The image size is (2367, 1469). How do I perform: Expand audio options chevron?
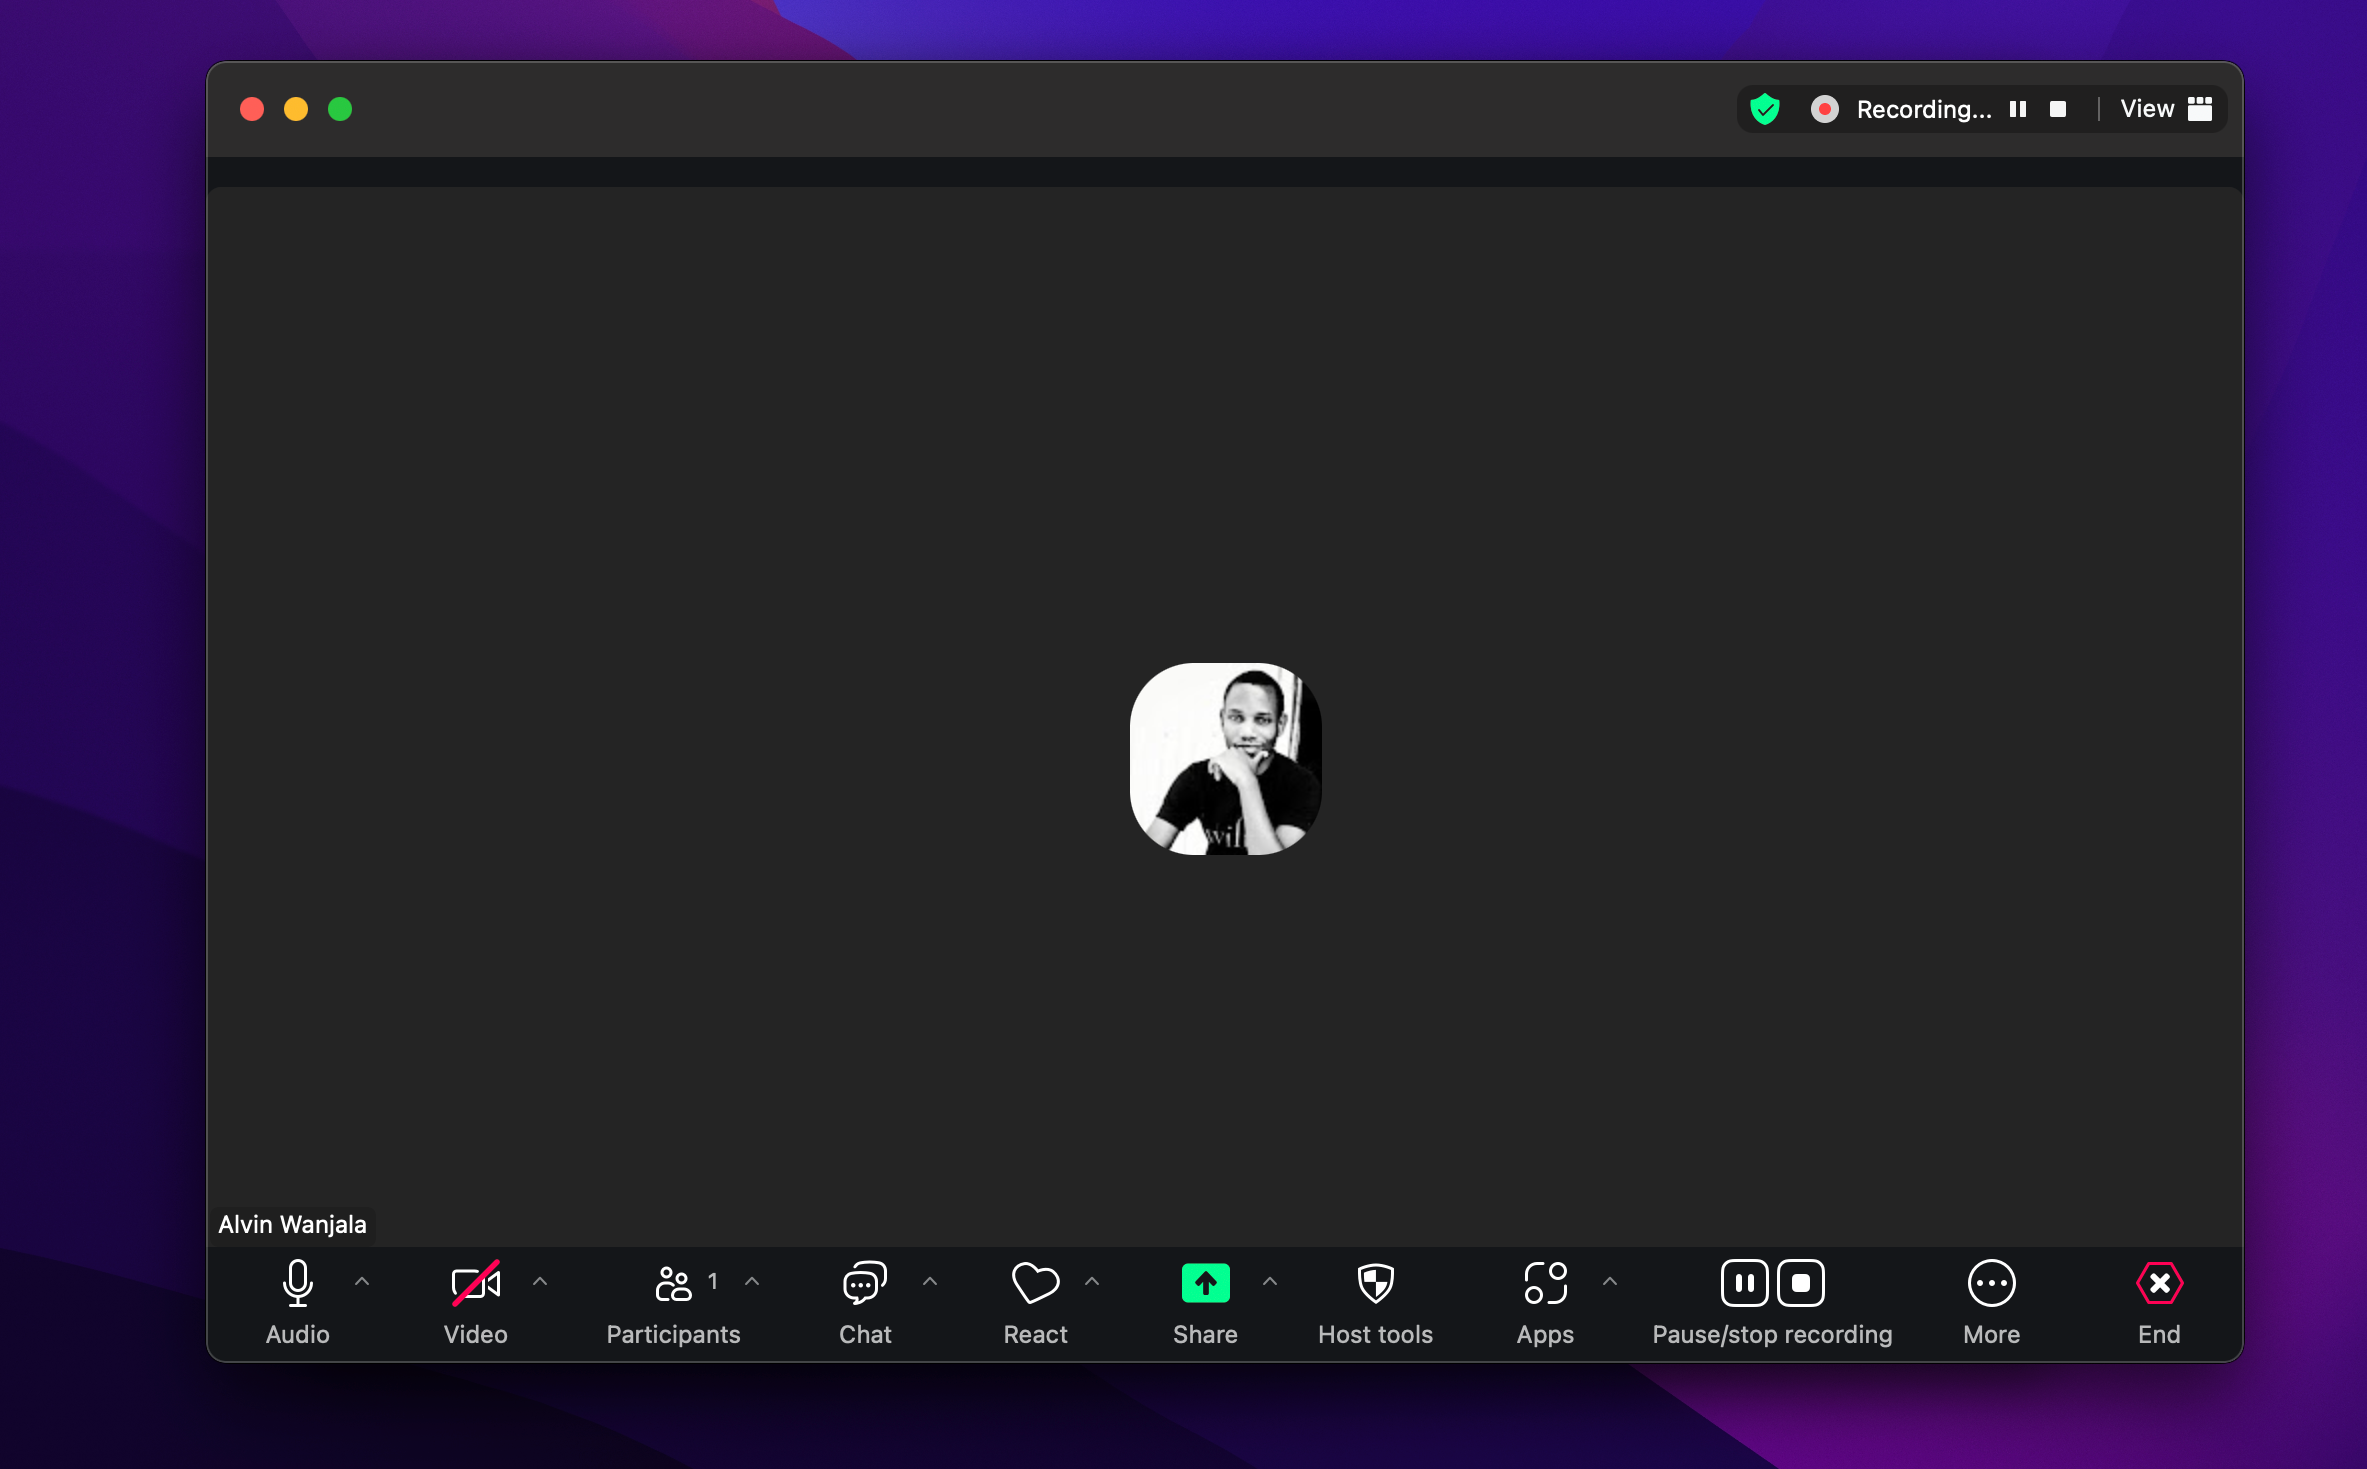point(362,1281)
